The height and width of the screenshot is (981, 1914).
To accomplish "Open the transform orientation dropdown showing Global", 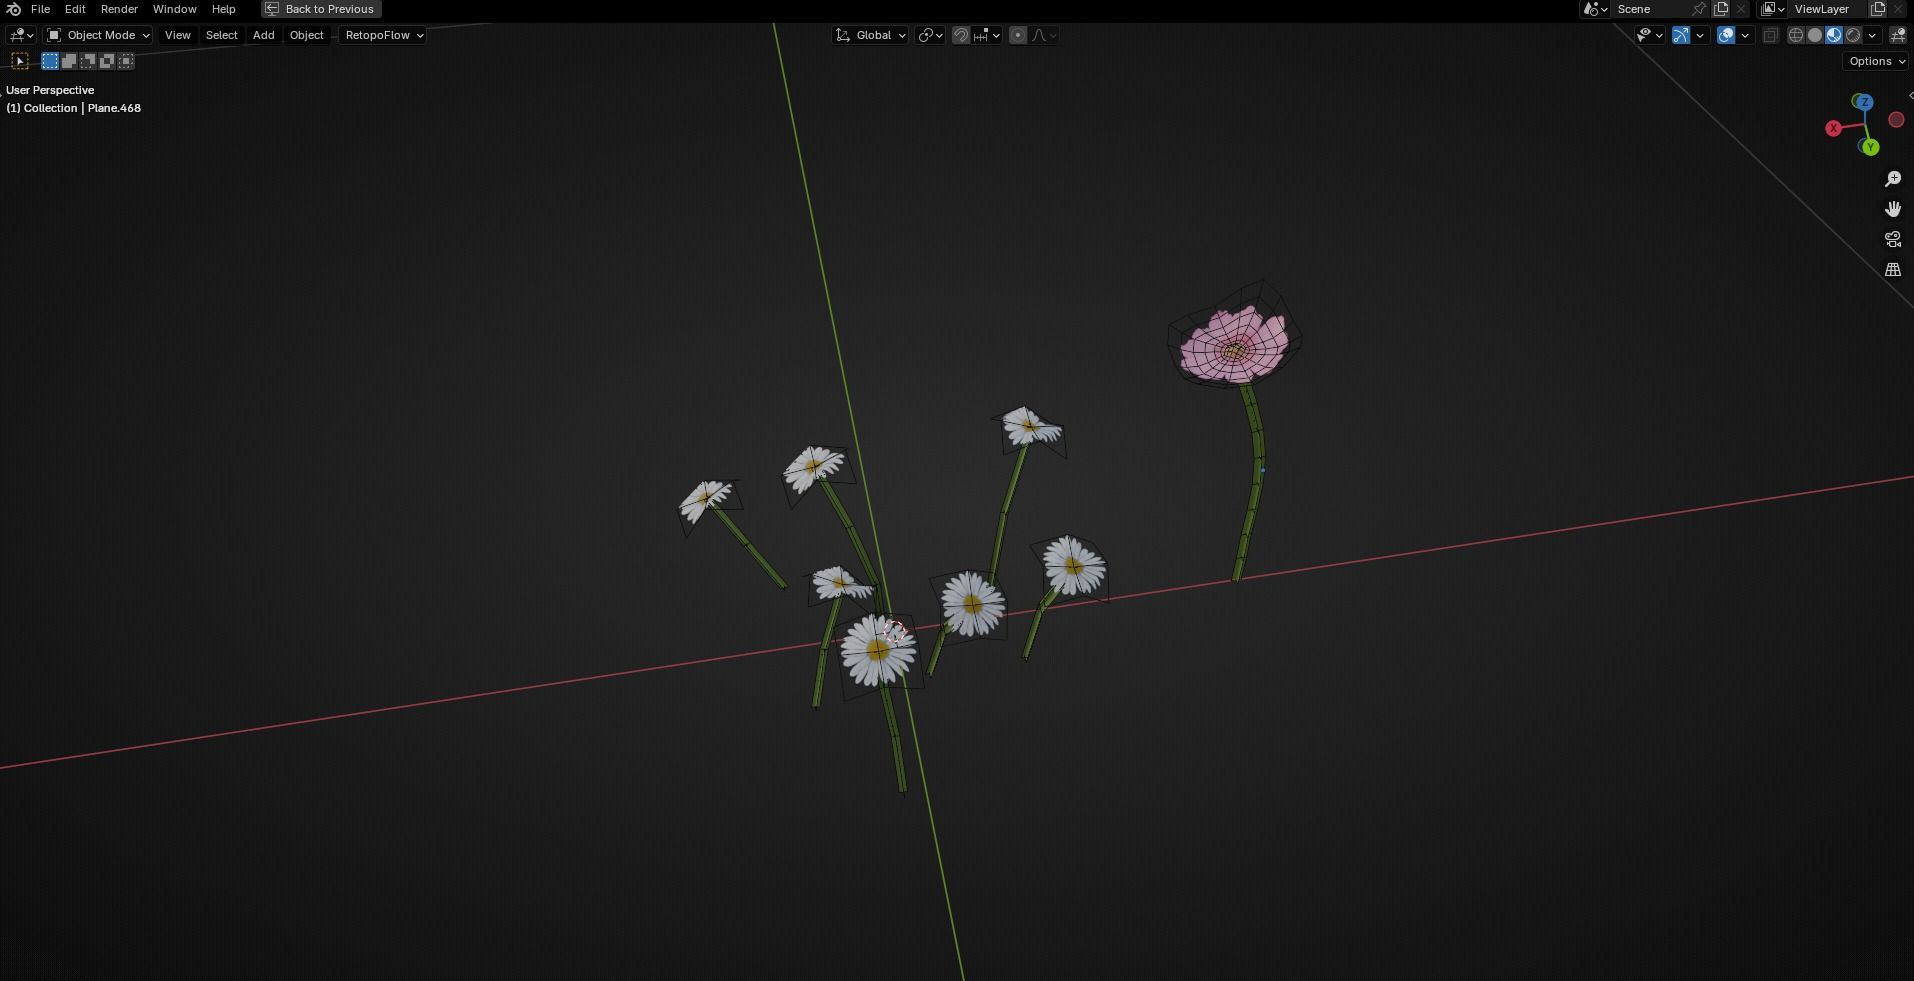I will tap(869, 35).
